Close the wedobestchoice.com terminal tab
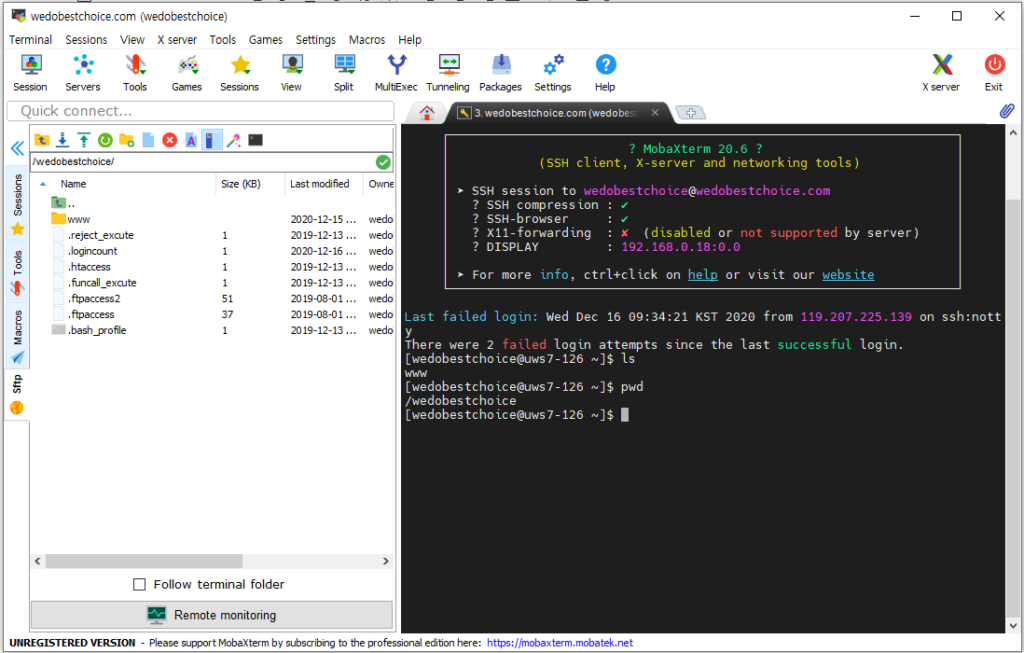1024x653 pixels. point(655,112)
